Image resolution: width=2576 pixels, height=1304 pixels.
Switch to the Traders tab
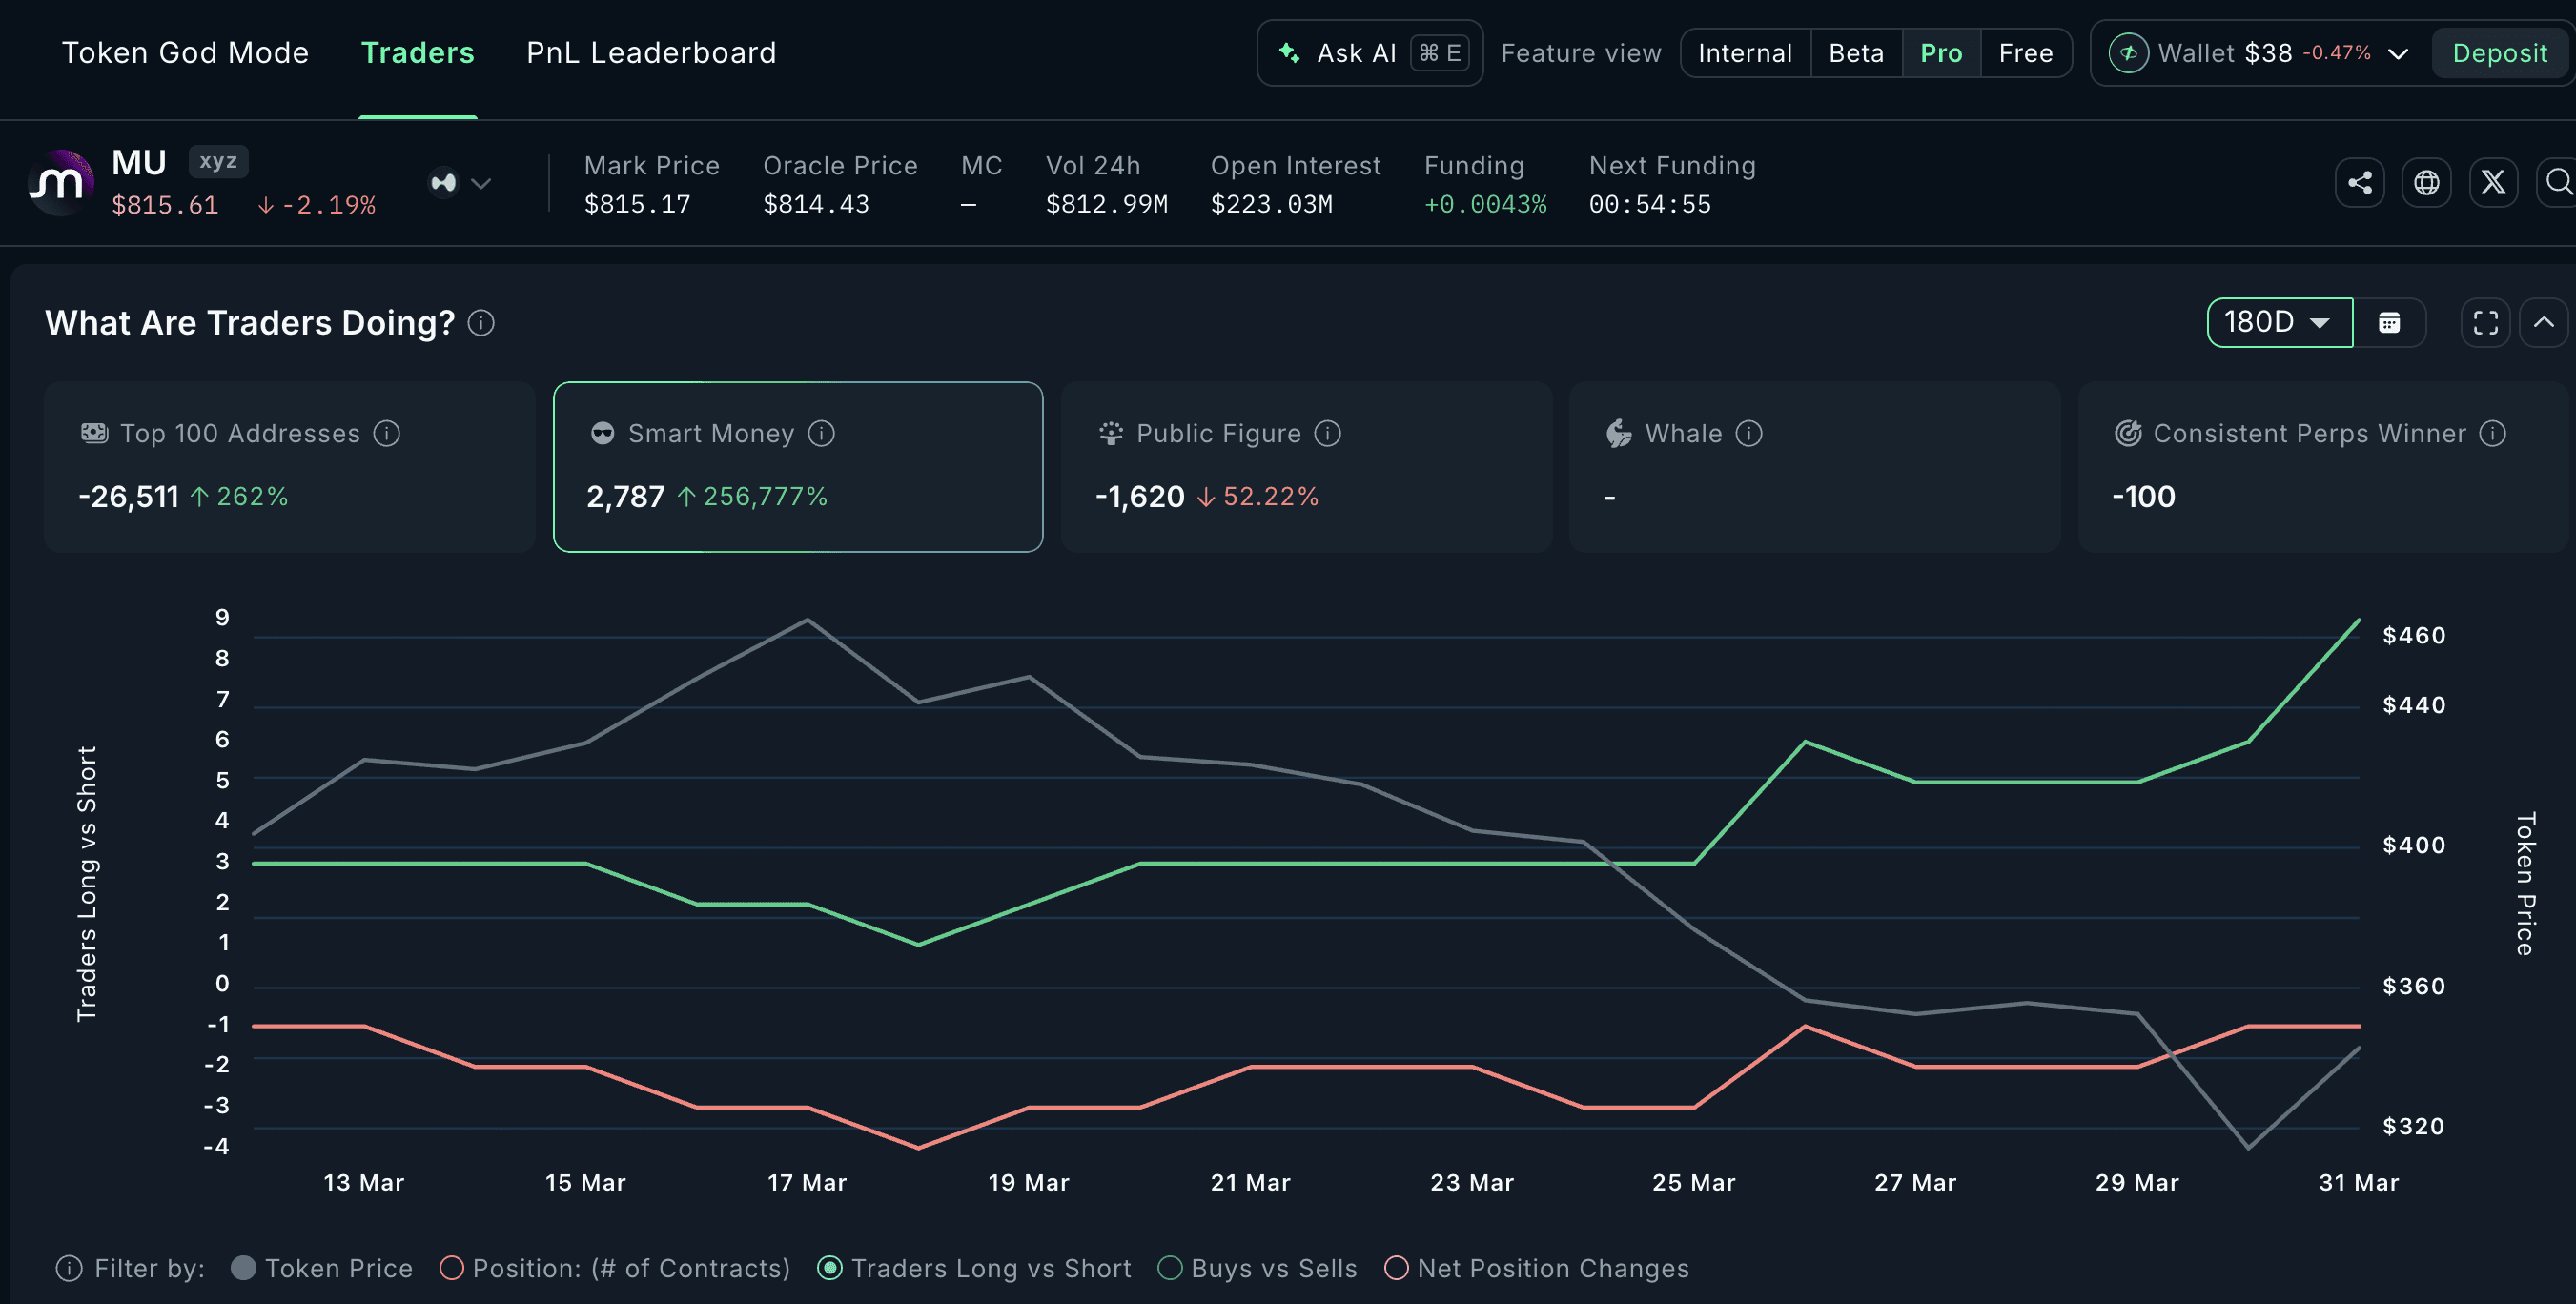pyautogui.click(x=417, y=53)
